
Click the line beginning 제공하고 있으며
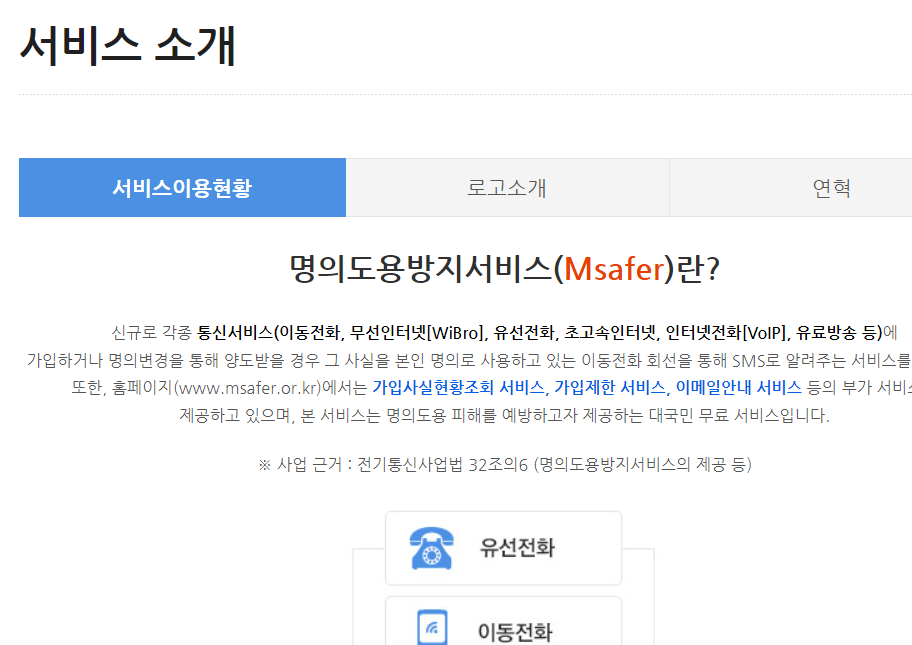(x=504, y=415)
